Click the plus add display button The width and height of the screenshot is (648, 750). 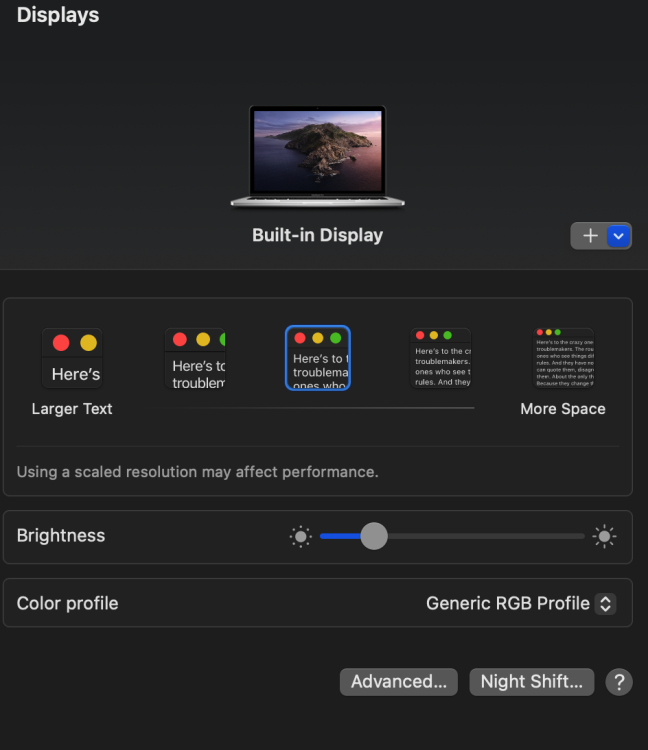pyautogui.click(x=590, y=236)
